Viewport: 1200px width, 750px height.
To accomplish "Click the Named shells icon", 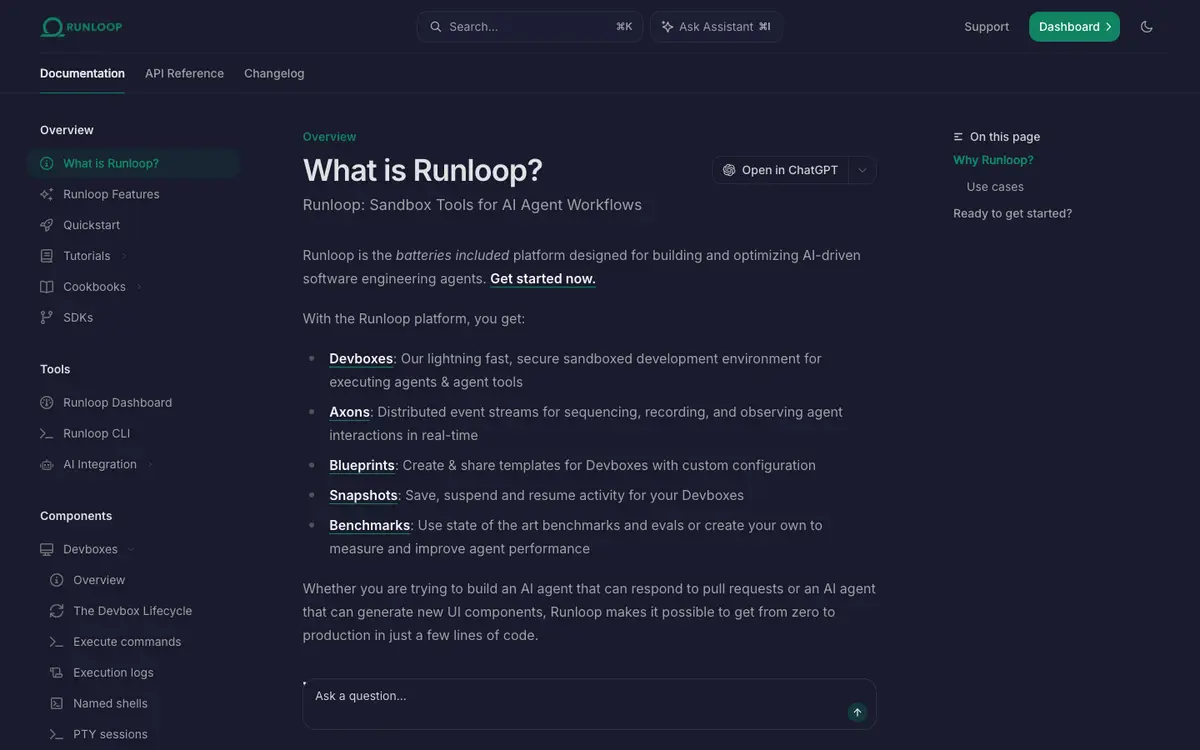I will point(56,704).
